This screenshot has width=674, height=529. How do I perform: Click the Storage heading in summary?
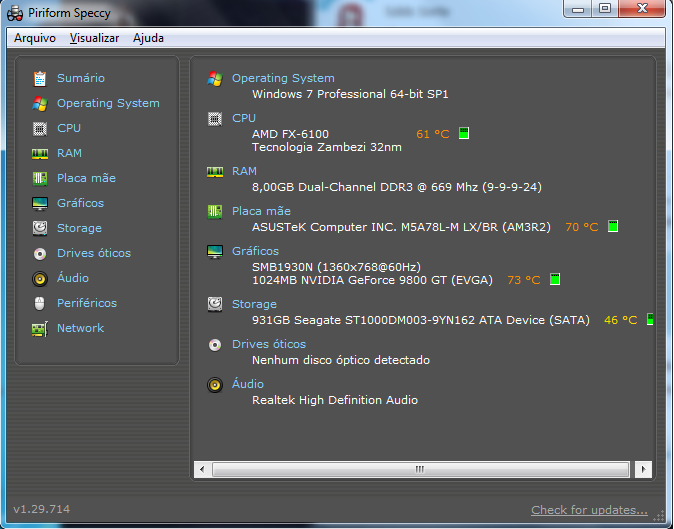[x=254, y=304]
